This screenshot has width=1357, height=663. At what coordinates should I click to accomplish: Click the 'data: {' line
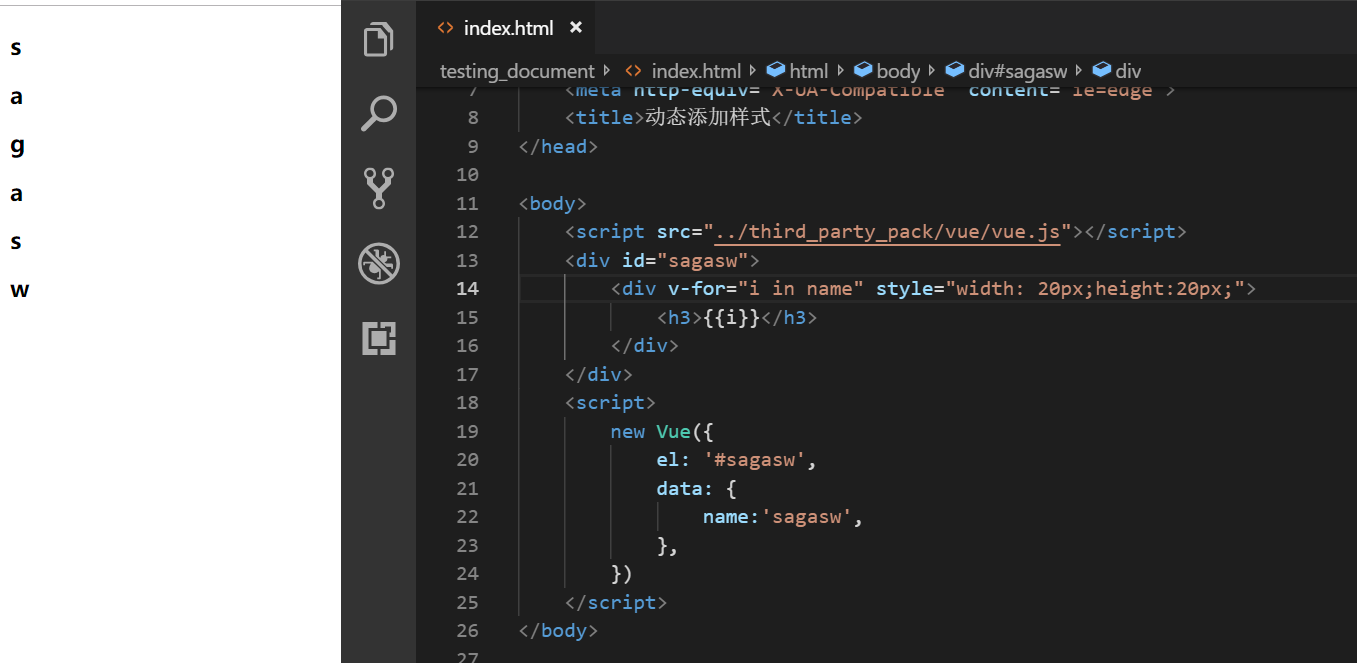point(697,489)
